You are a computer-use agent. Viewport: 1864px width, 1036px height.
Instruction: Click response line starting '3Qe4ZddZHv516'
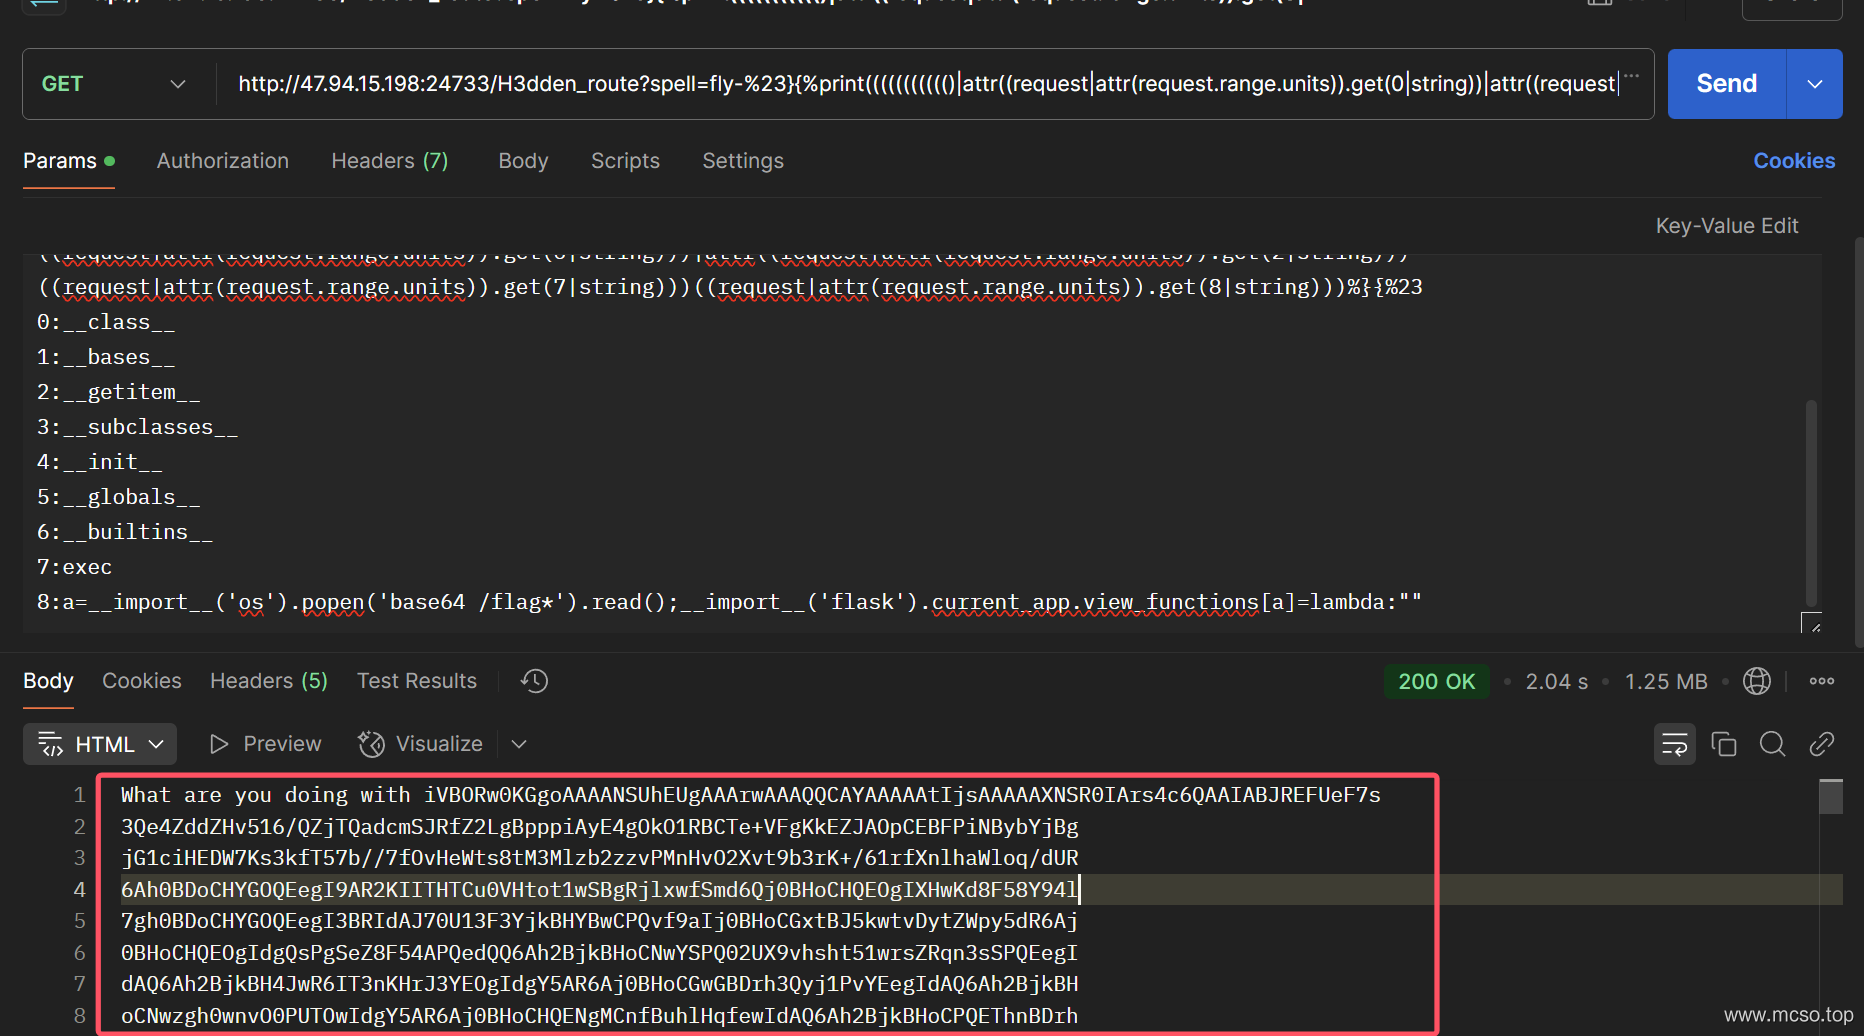(x=600, y=827)
